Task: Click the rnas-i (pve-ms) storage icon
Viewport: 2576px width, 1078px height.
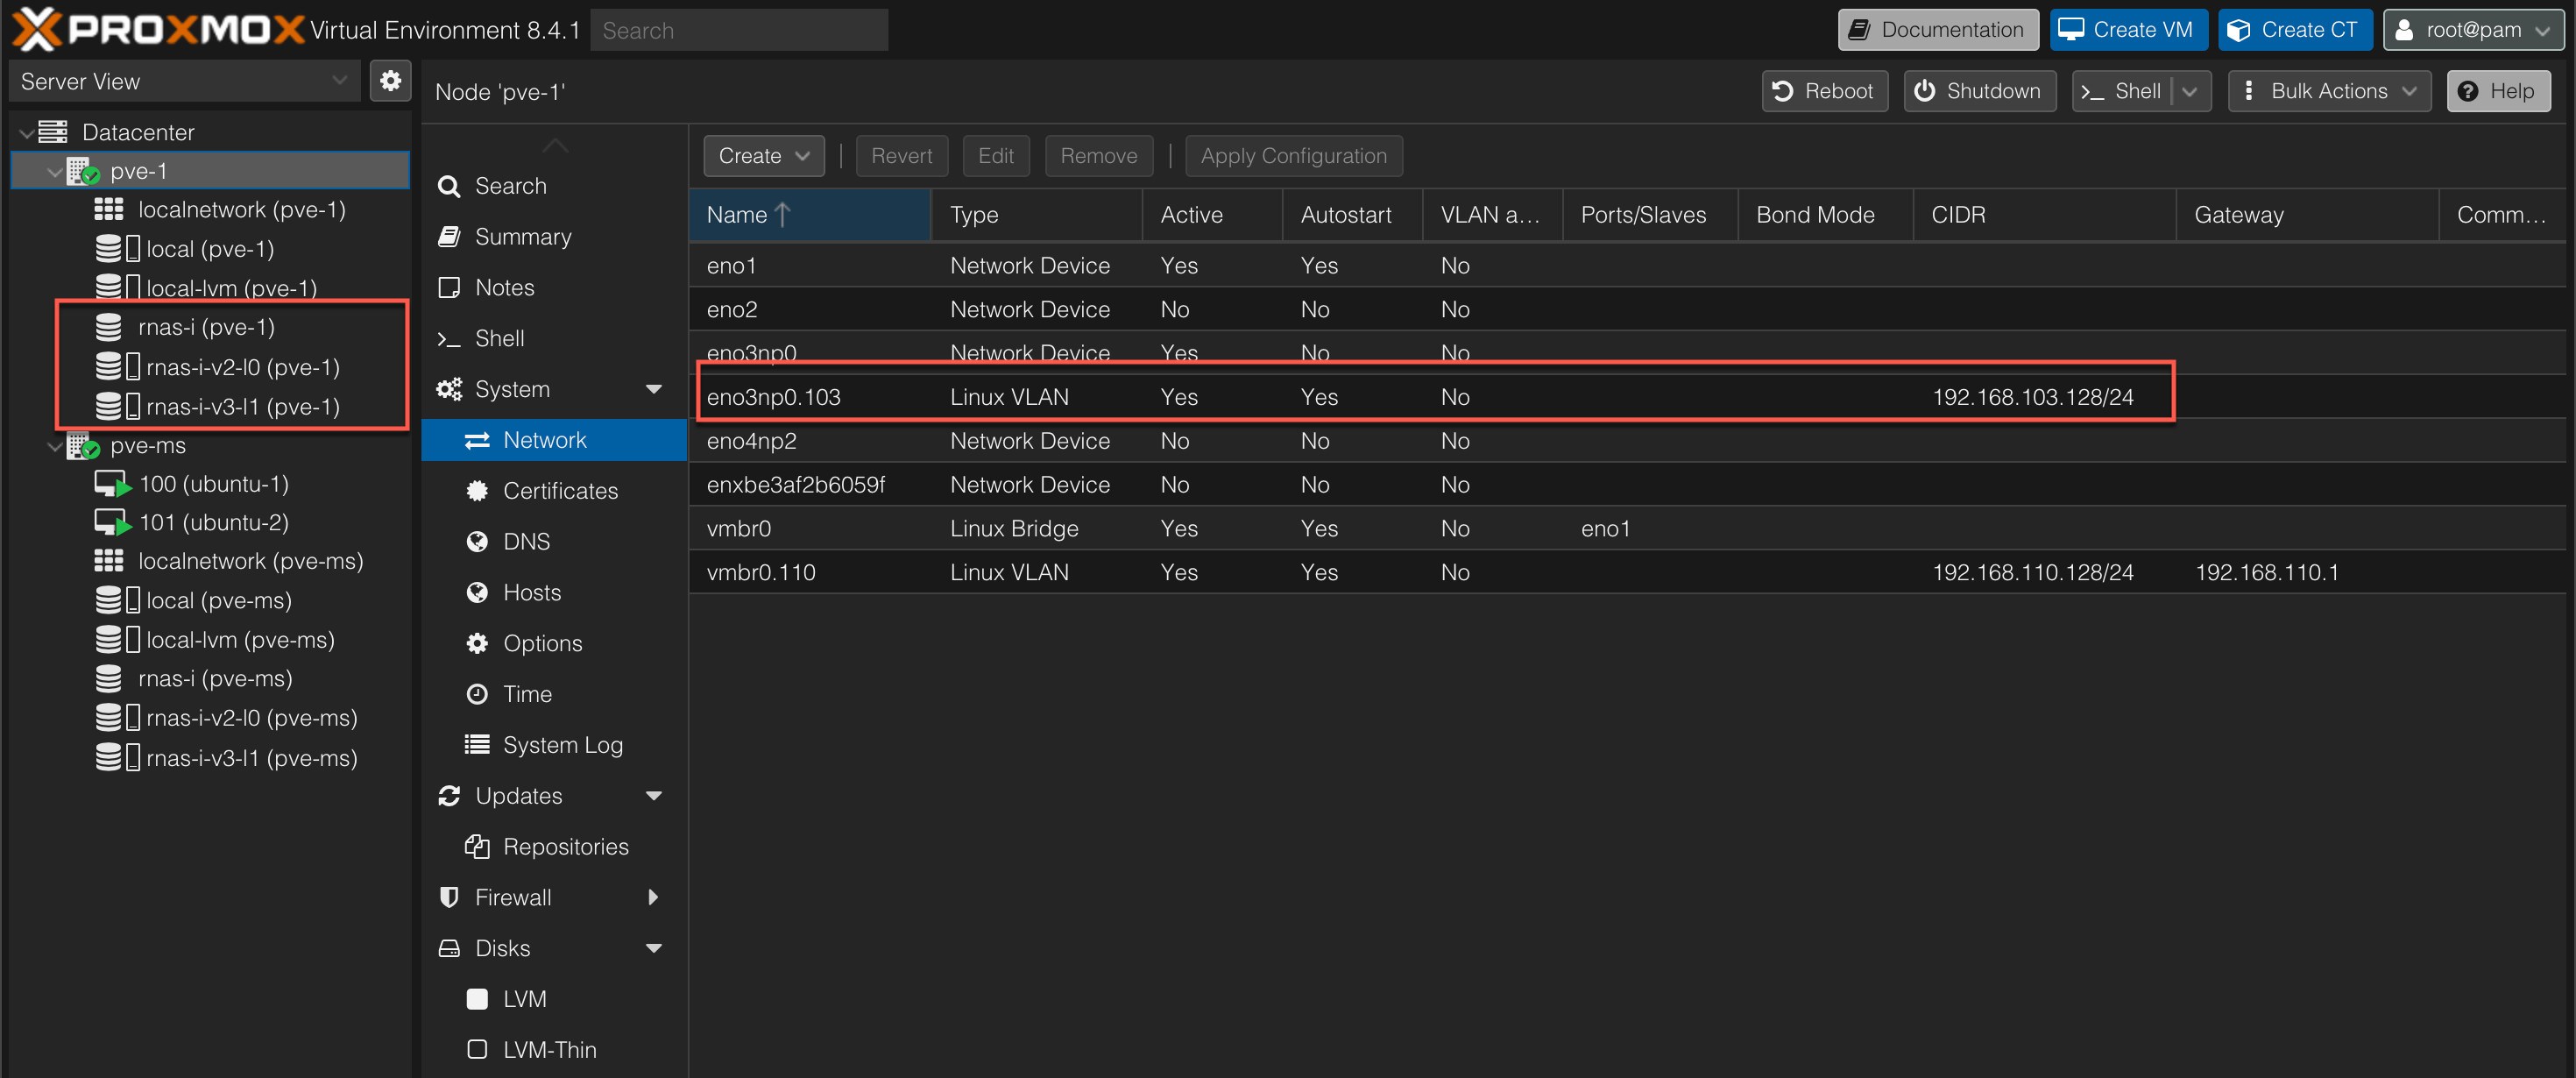Action: [x=108, y=679]
